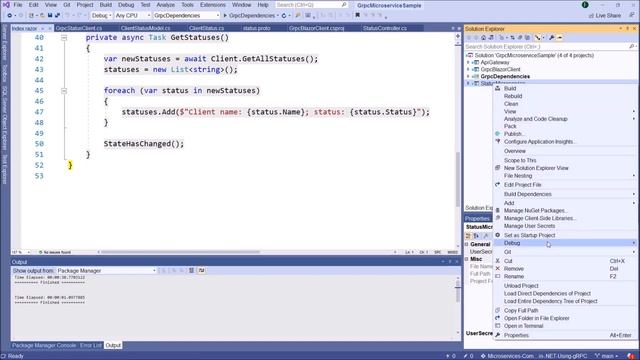This screenshot has width=640, height=360.
Task: Open the Extensions menu
Action: point(213,5)
